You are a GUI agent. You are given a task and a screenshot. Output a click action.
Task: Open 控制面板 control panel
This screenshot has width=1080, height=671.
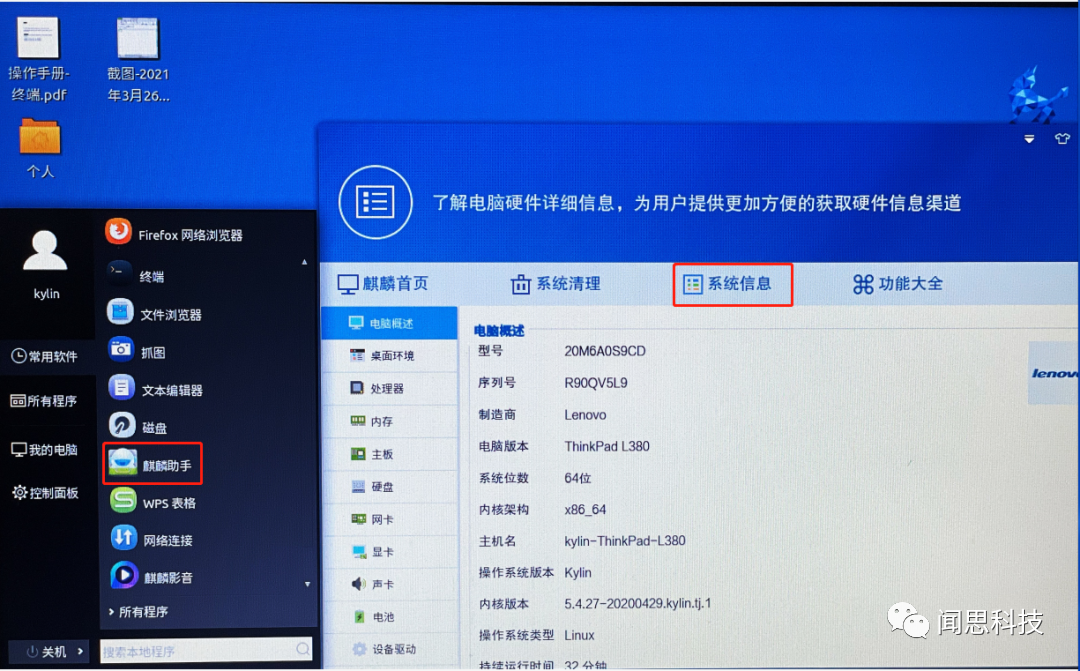(x=45, y=493)
